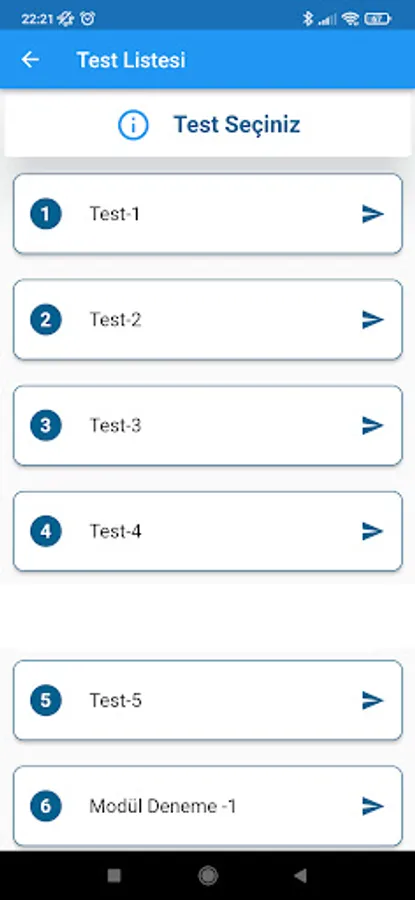Tap the send arrow on Test-5

pyautogui.click(x=373, y=700)
